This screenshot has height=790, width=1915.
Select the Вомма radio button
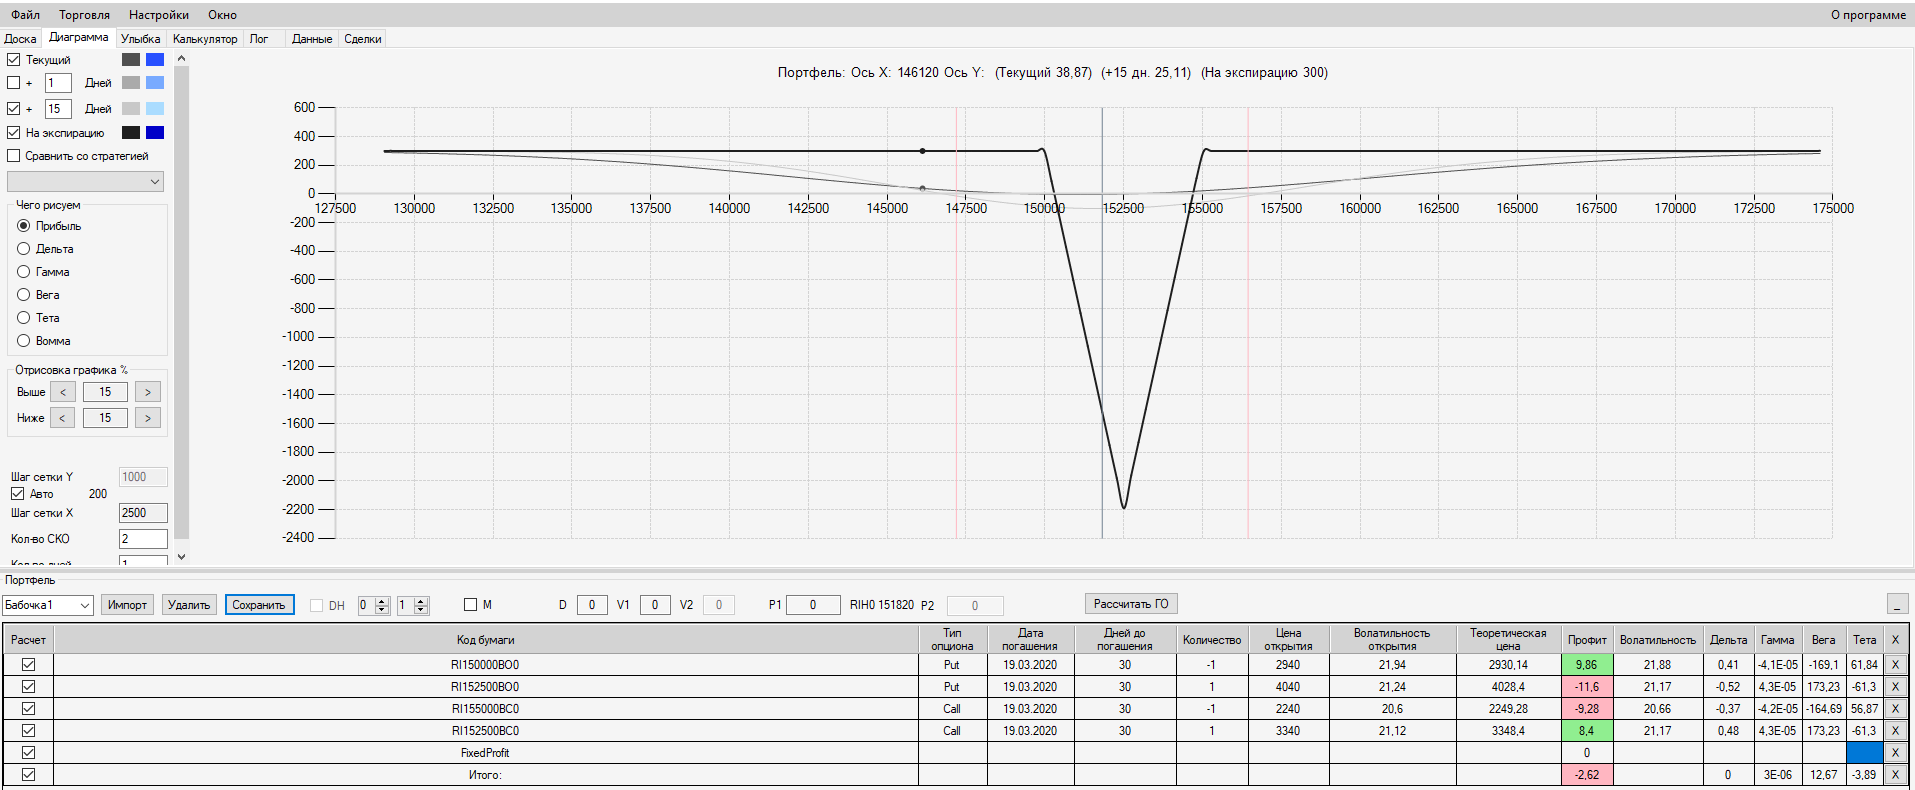[x=24, y=341]
